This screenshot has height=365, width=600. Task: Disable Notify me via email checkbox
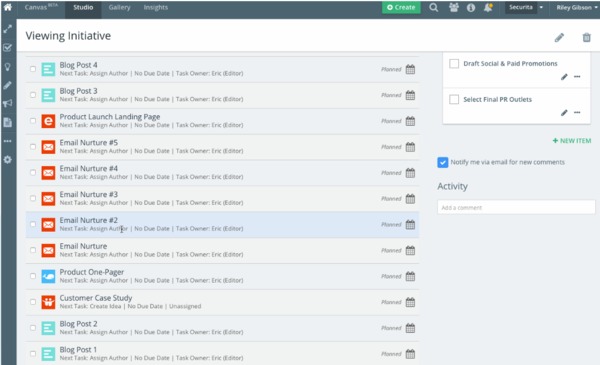pos(443,162)
